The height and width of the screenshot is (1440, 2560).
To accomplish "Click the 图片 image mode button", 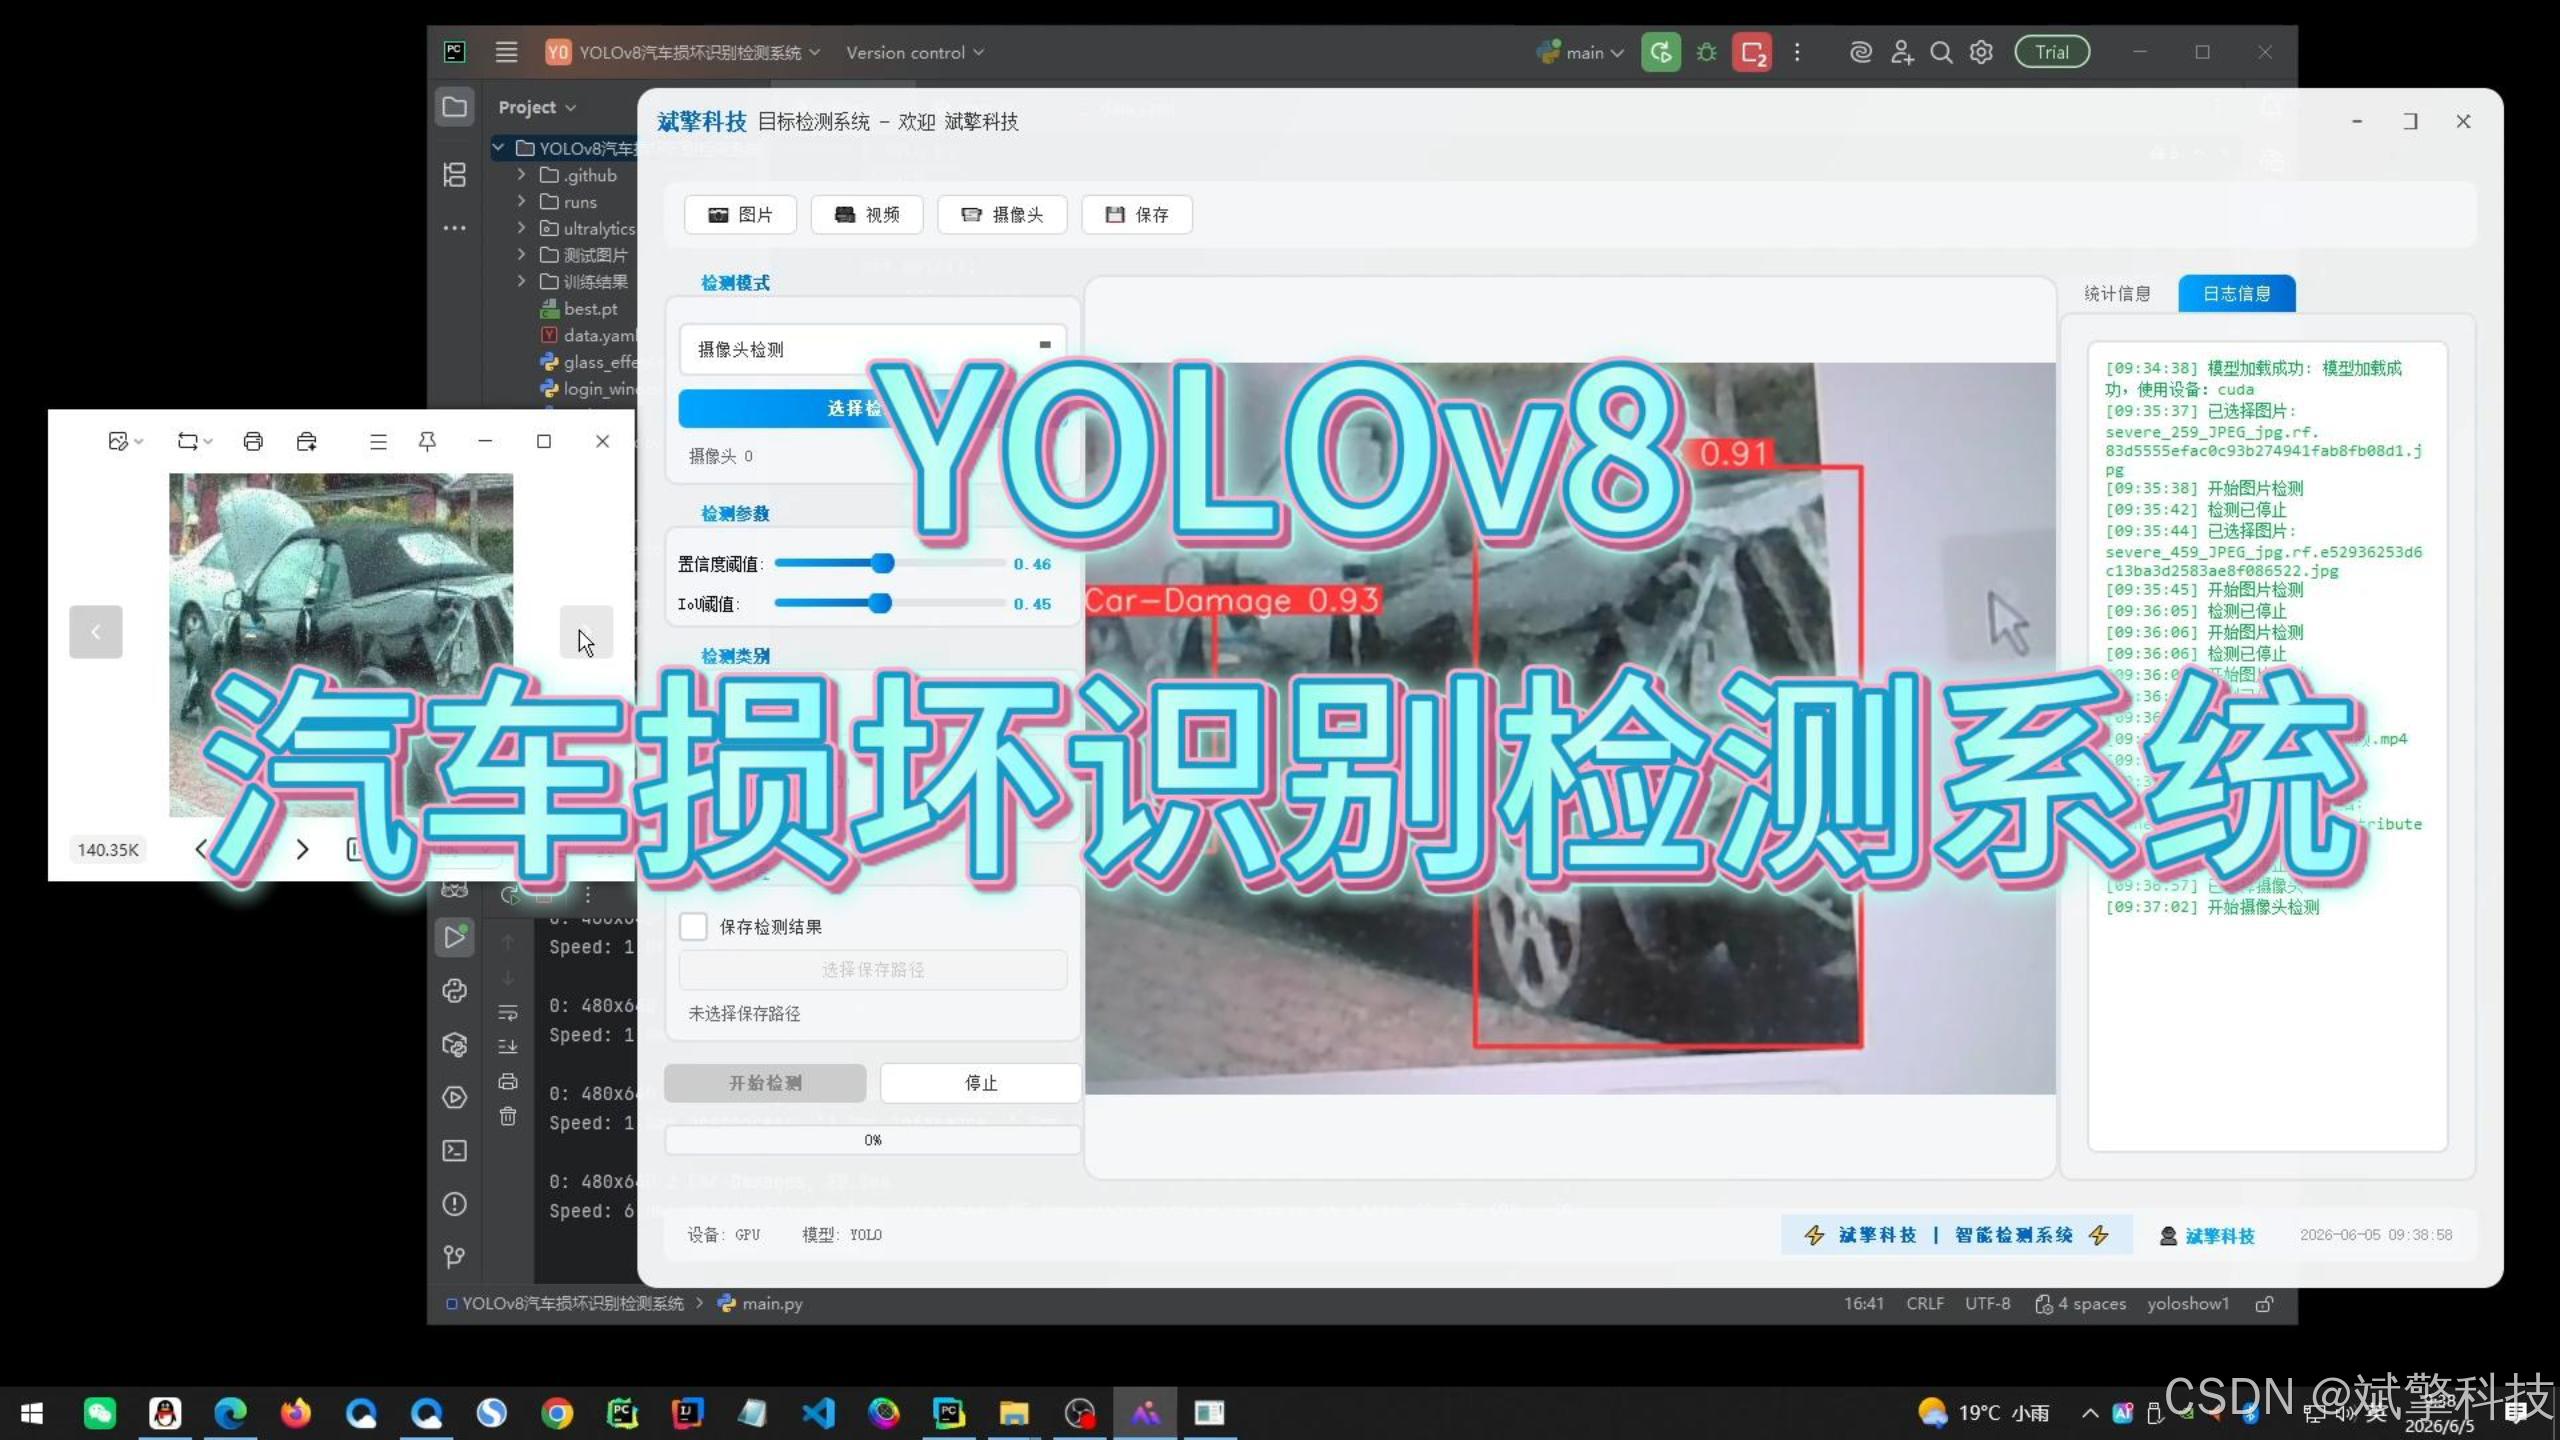I will click(x=740, y=214).
